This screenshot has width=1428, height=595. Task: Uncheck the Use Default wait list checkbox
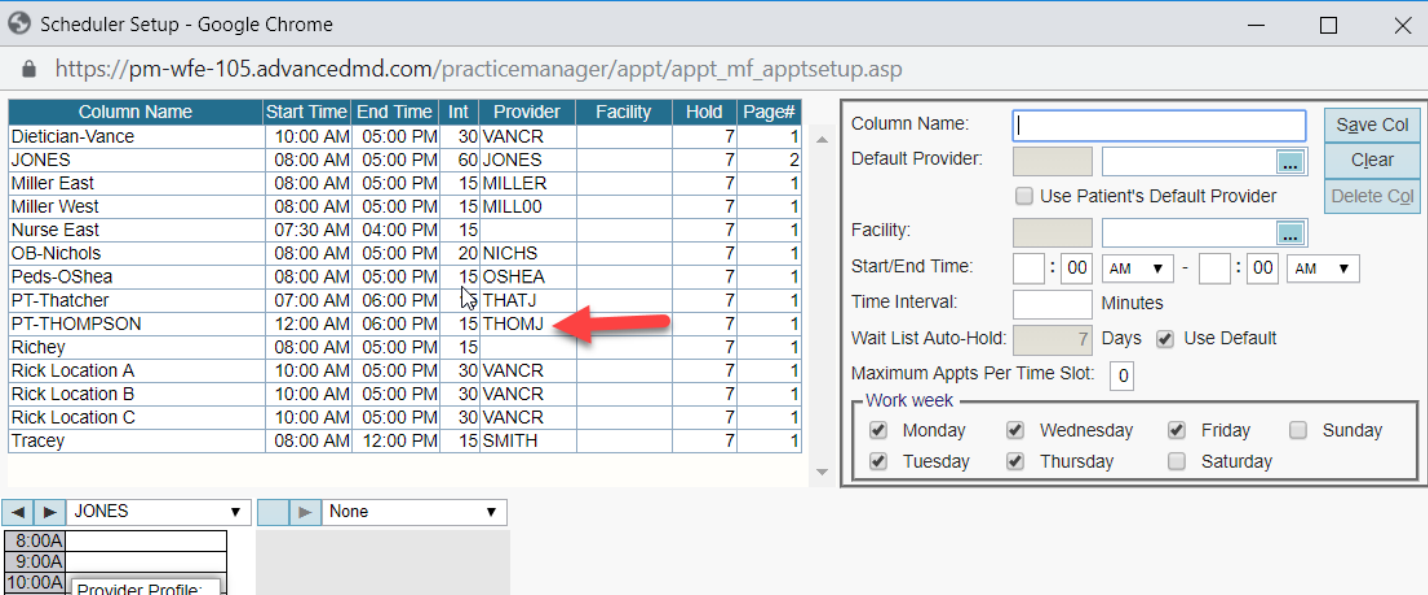point(1164,339)
